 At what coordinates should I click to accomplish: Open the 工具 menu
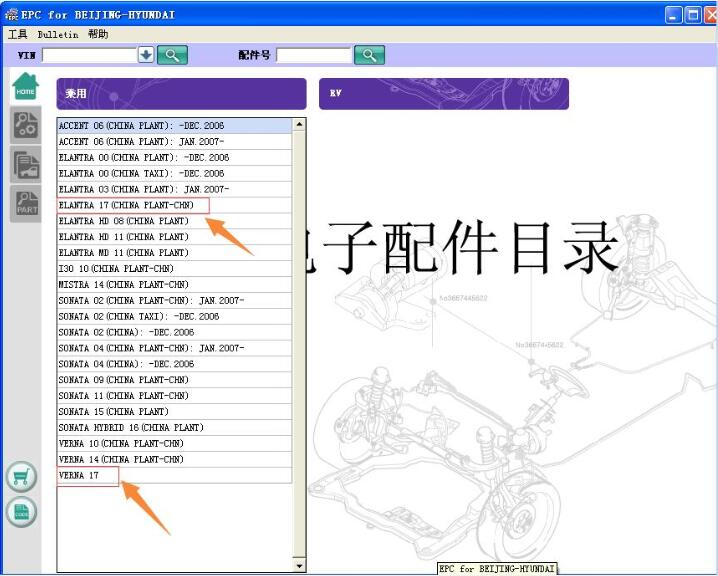click(x=18, y=34)
